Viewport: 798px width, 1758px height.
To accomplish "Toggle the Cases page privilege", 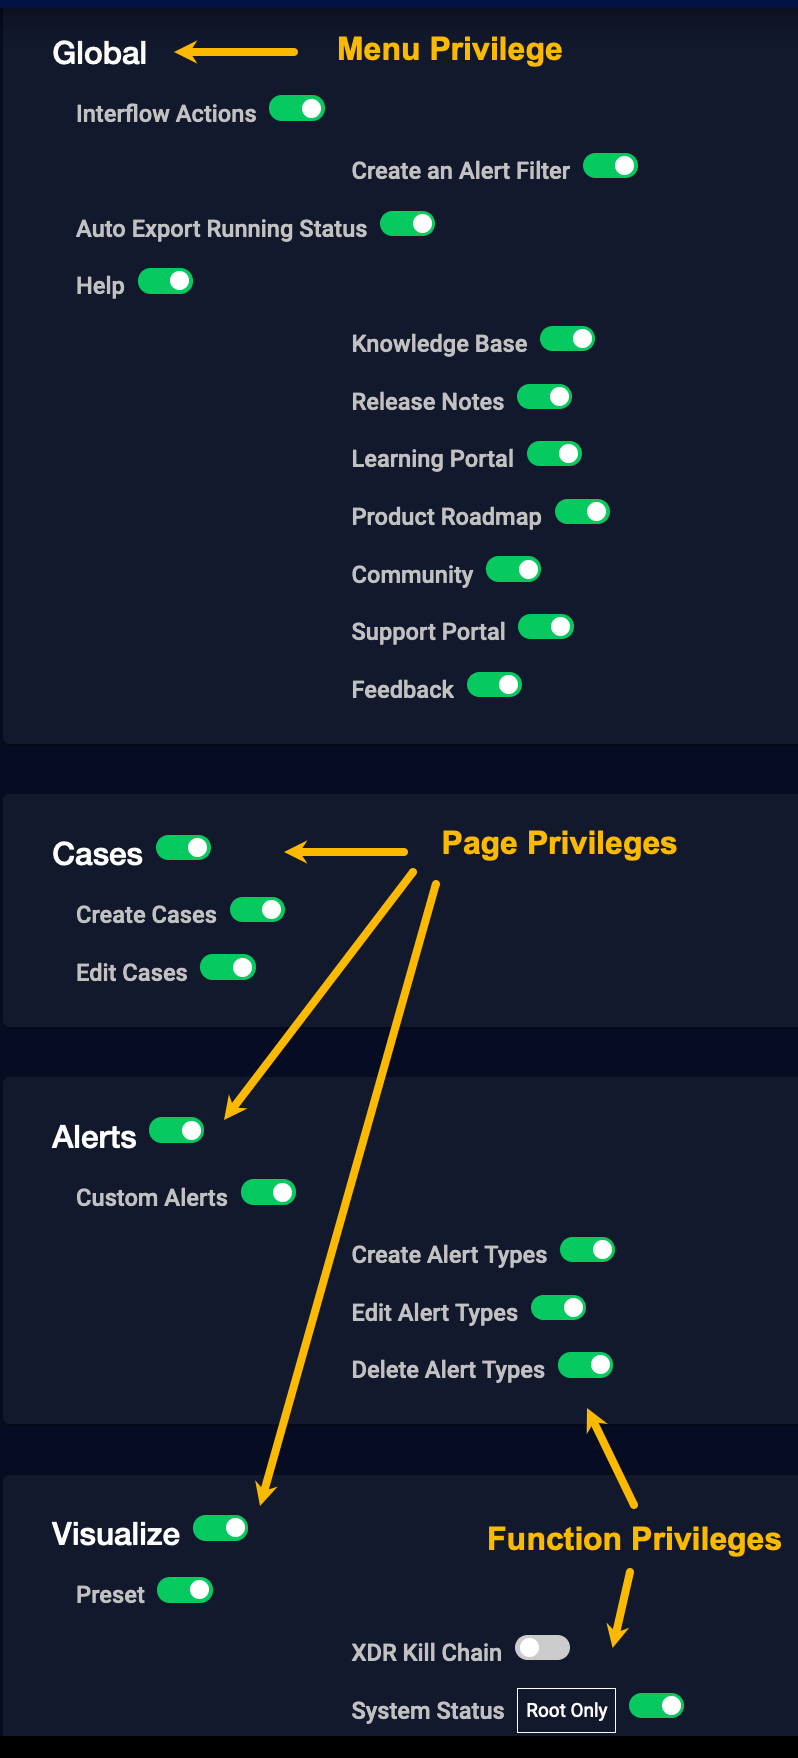I will tap(183, 848).
